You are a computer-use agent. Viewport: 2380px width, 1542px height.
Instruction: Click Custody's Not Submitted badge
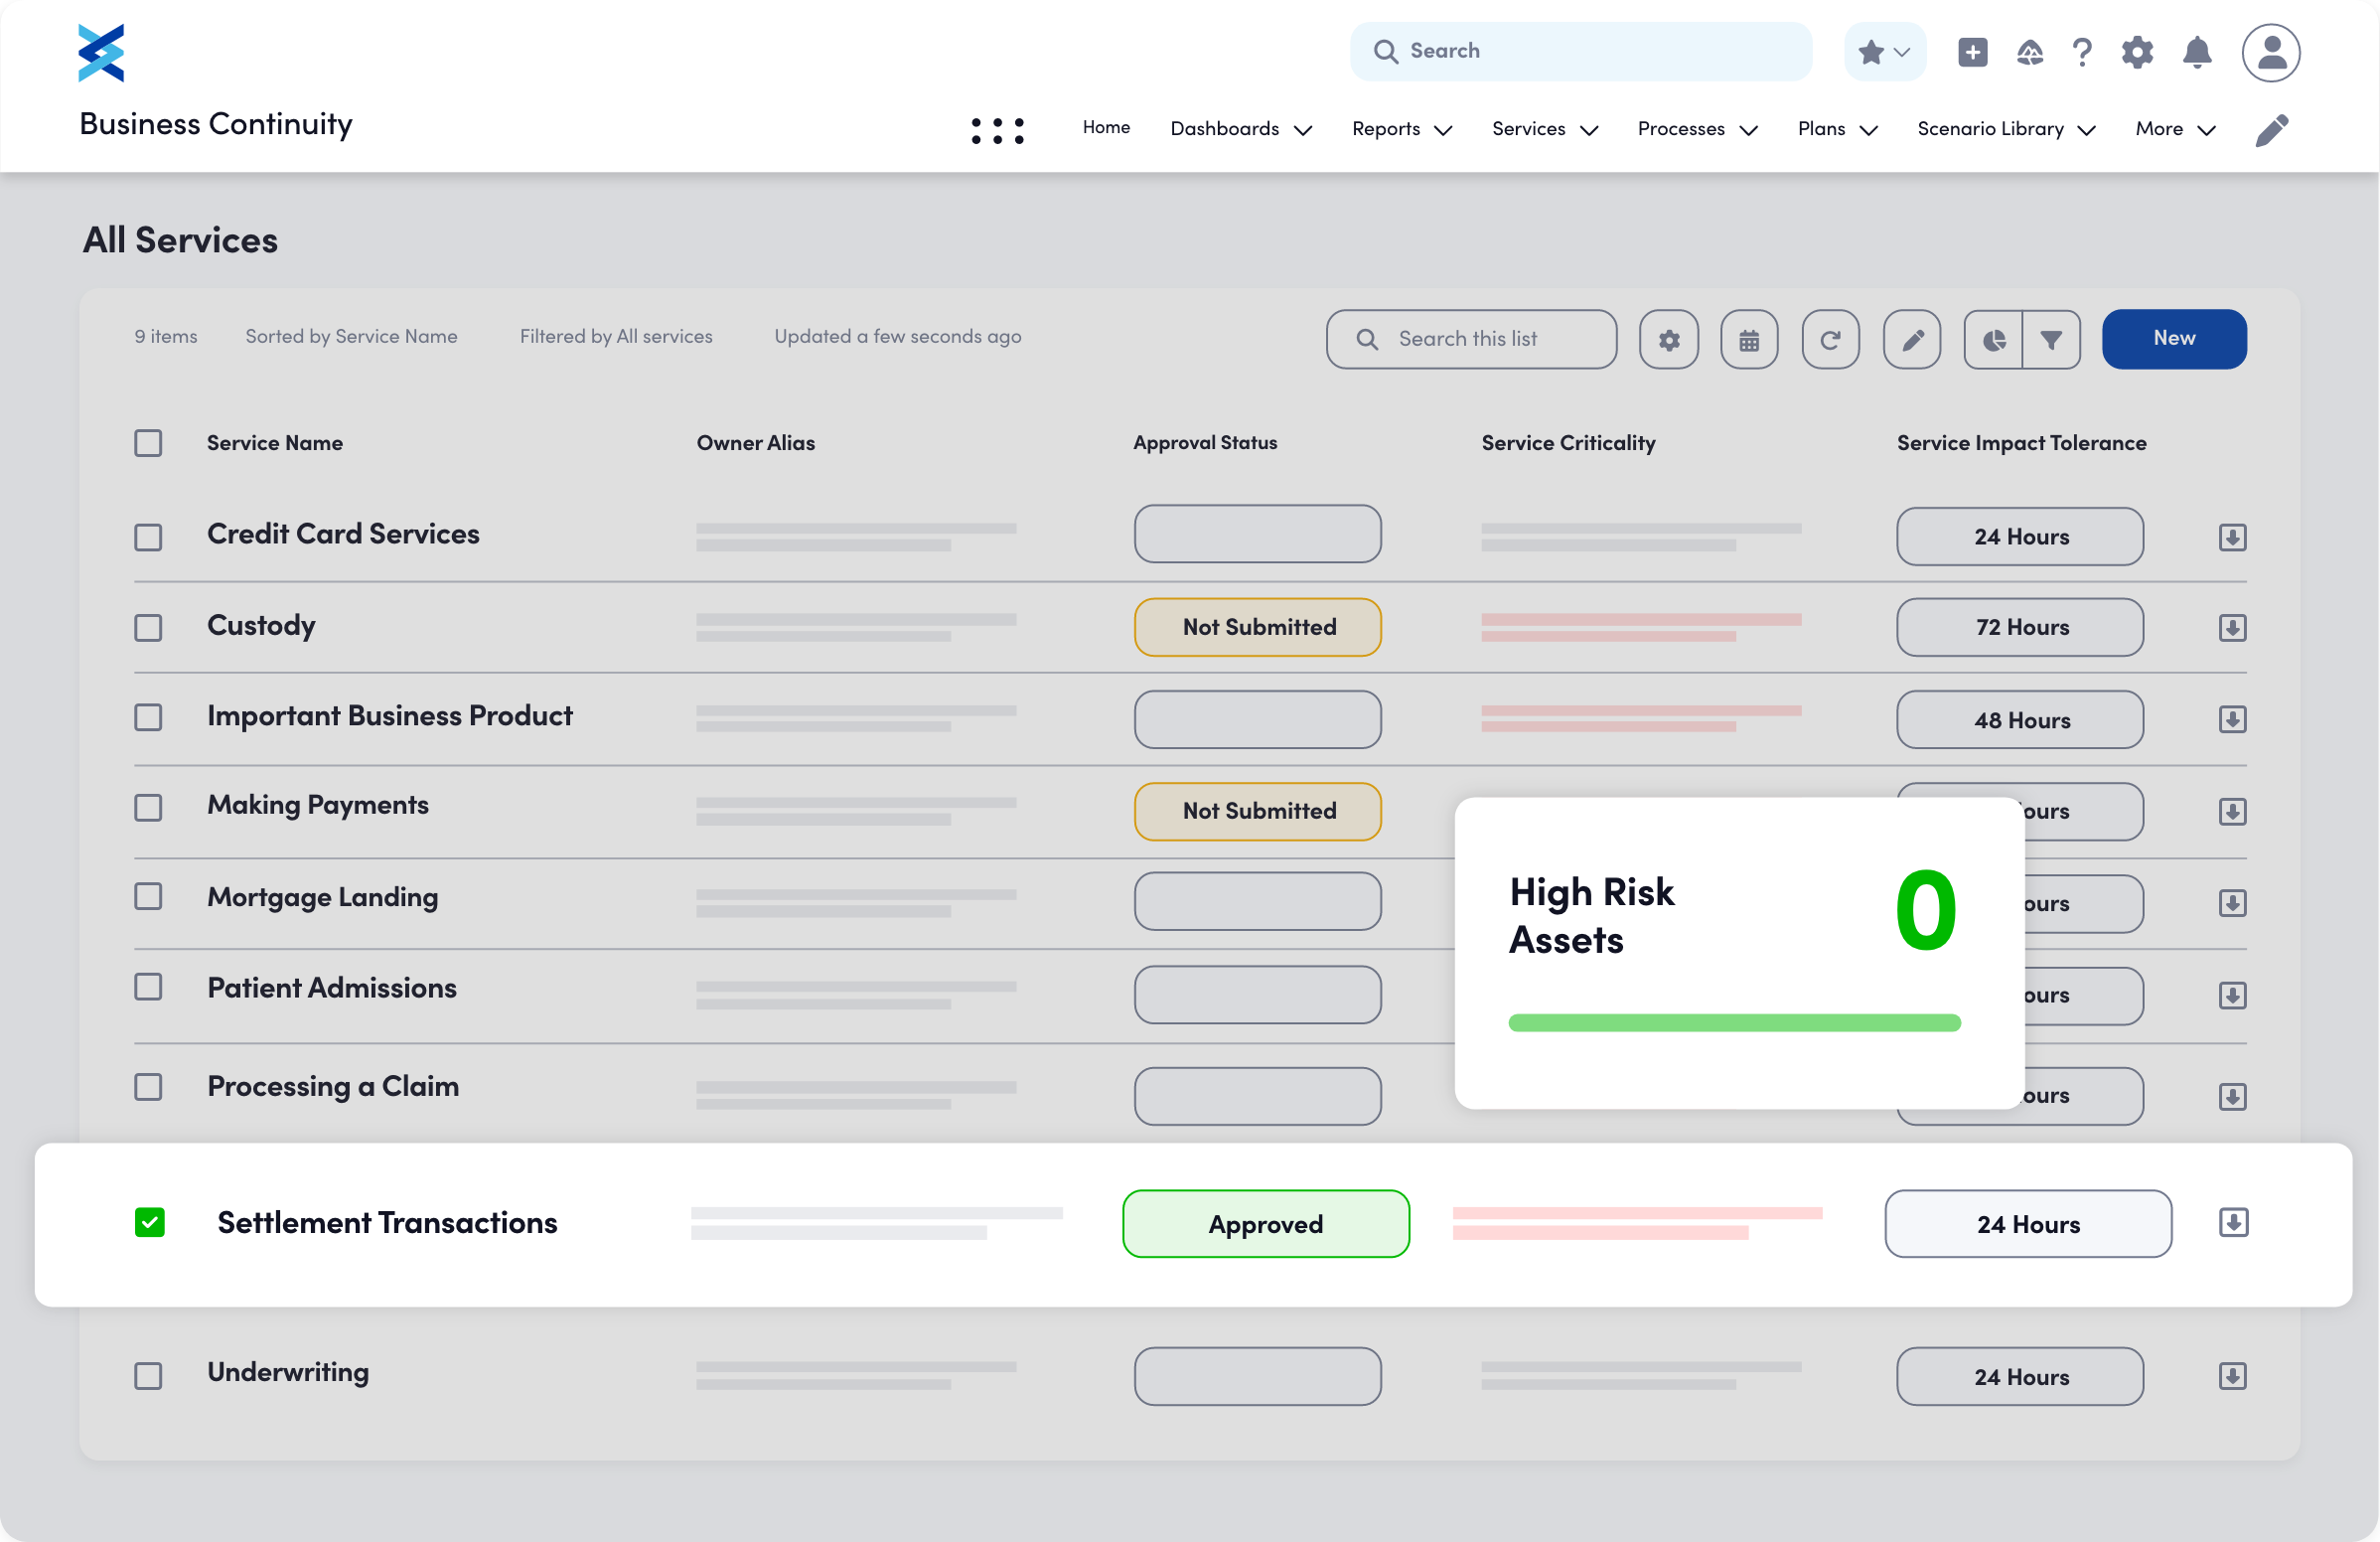click(x=1257, y=627)
